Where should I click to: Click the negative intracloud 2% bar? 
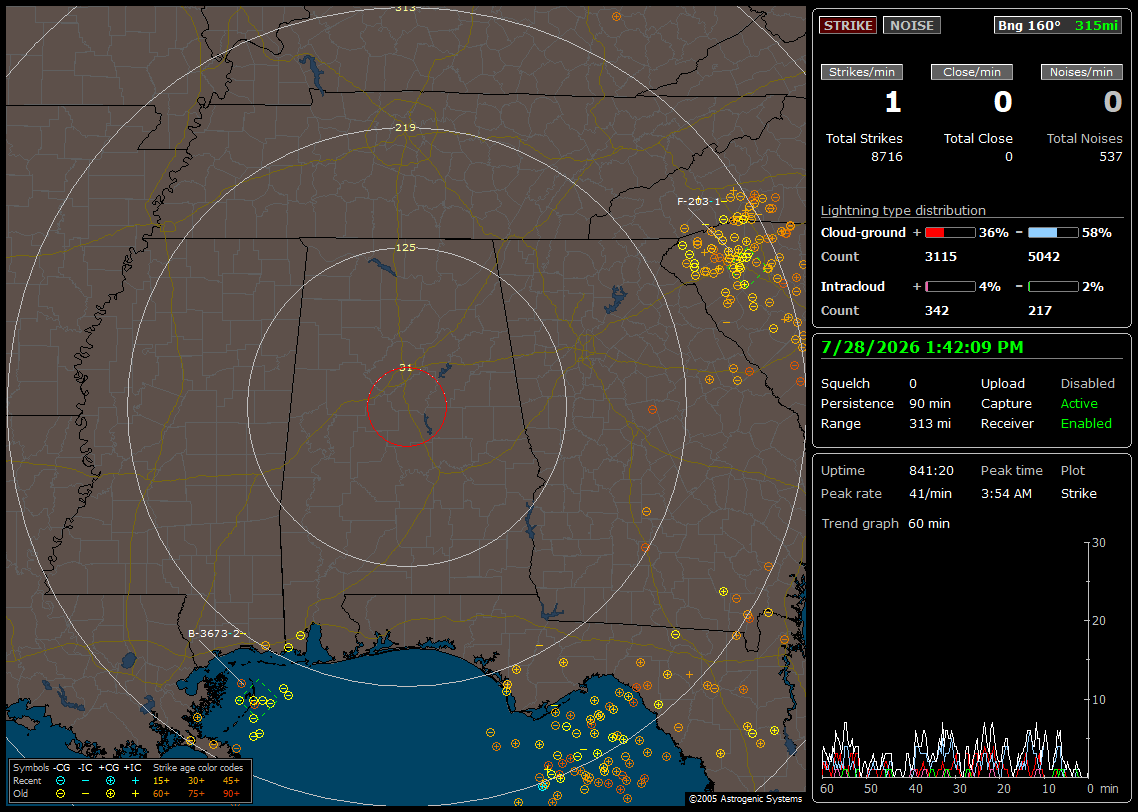tap(1053, 287)
